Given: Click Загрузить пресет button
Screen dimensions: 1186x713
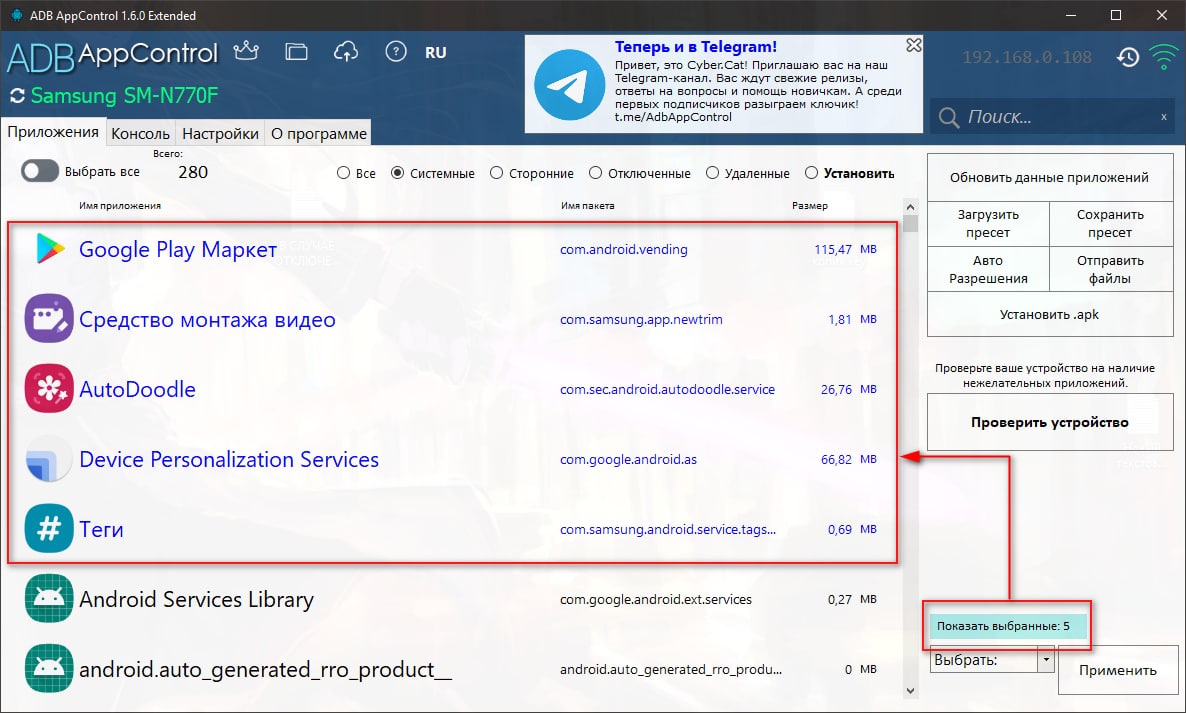Looking at the screenshot, I should [988, 224].
